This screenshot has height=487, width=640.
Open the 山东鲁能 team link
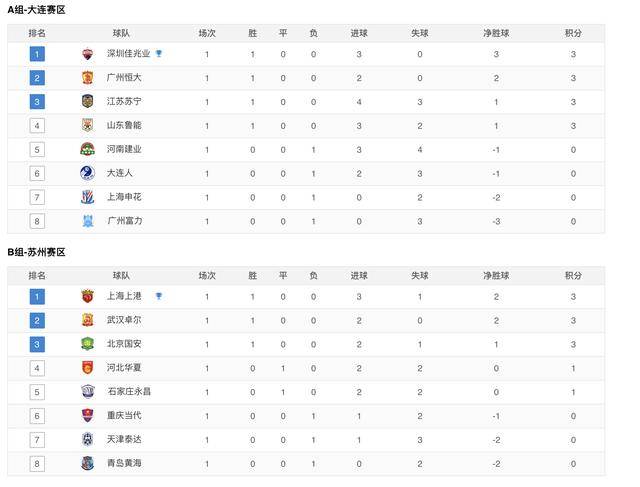point(124,125)
